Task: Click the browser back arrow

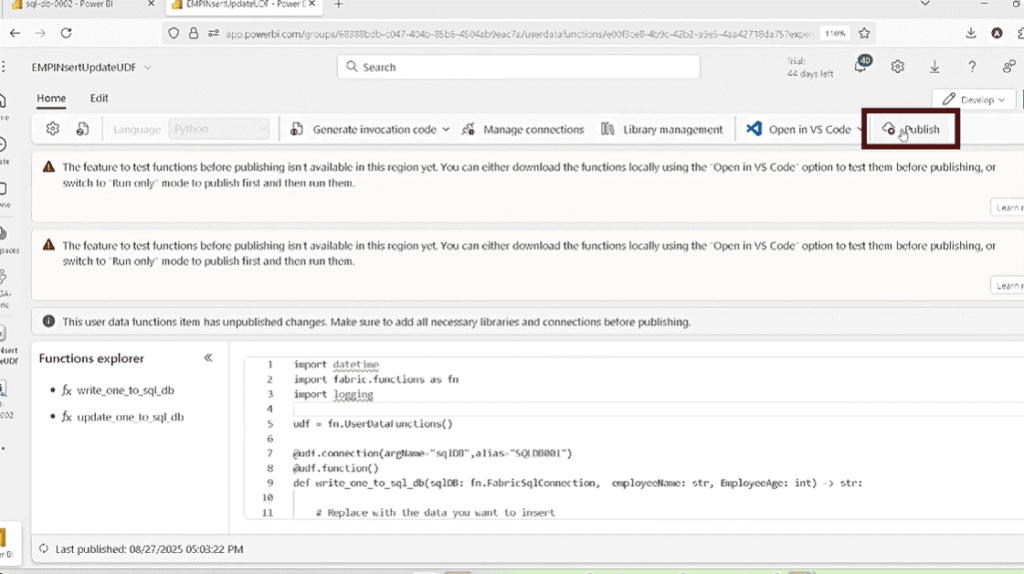Action: [15, 33]
